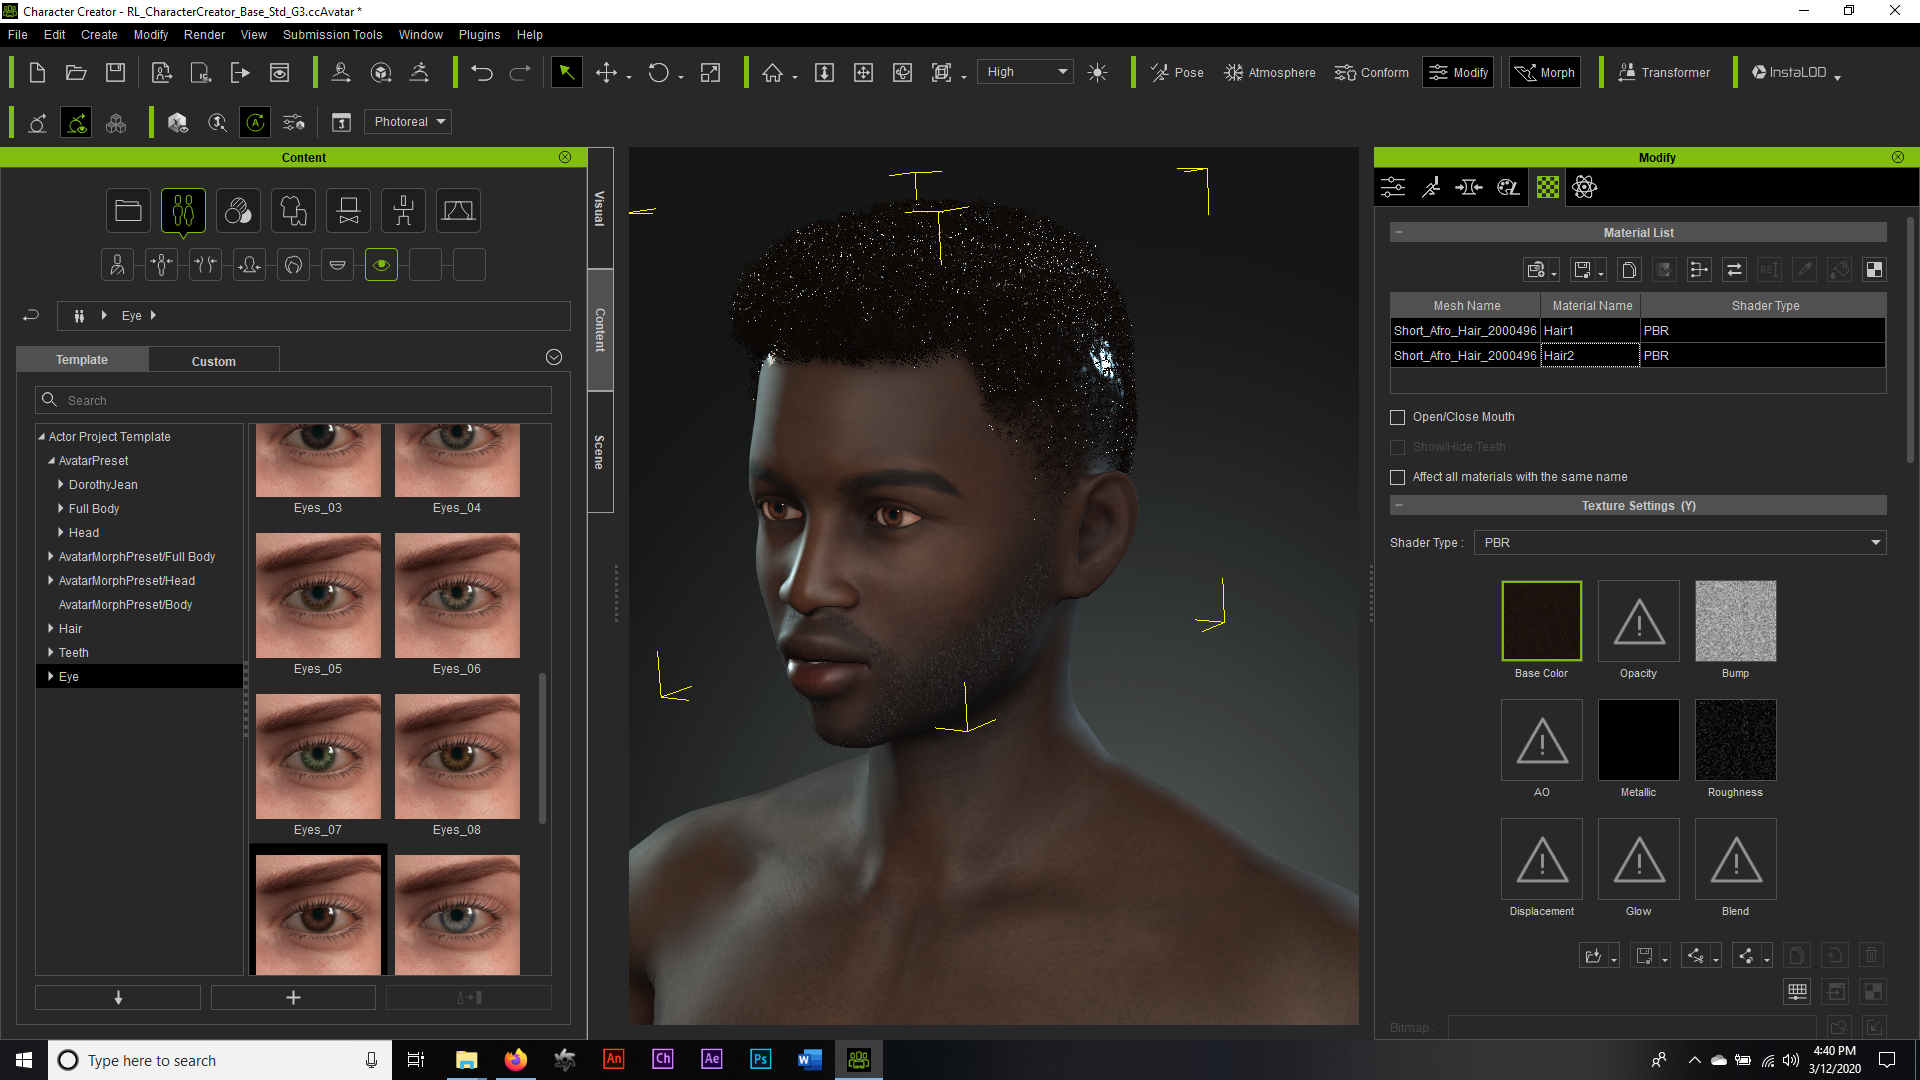
Task: Click the Windows Start button
Action: (x=24, y=1060)
